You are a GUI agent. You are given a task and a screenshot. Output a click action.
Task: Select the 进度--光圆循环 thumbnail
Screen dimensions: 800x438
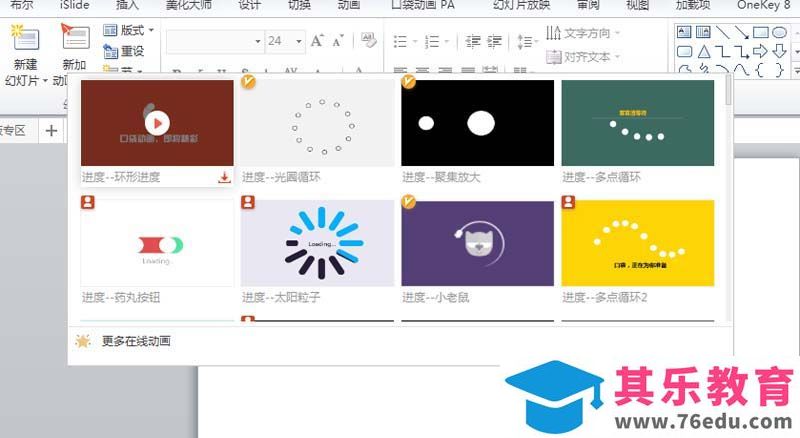pyautogui.click(x=317, y=123)
